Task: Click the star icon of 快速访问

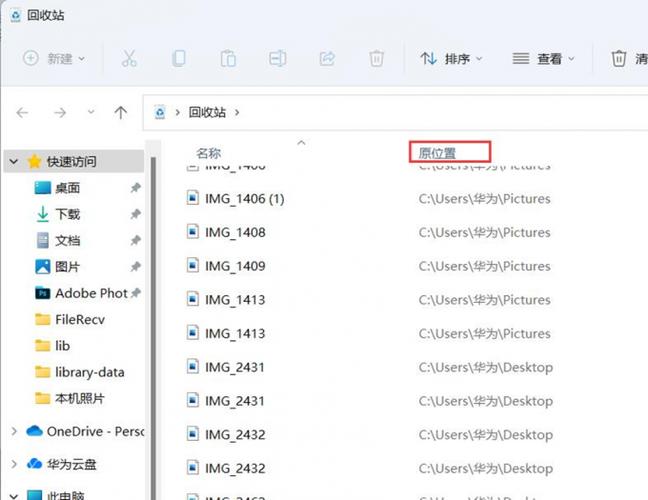Action: pos(34,161)
